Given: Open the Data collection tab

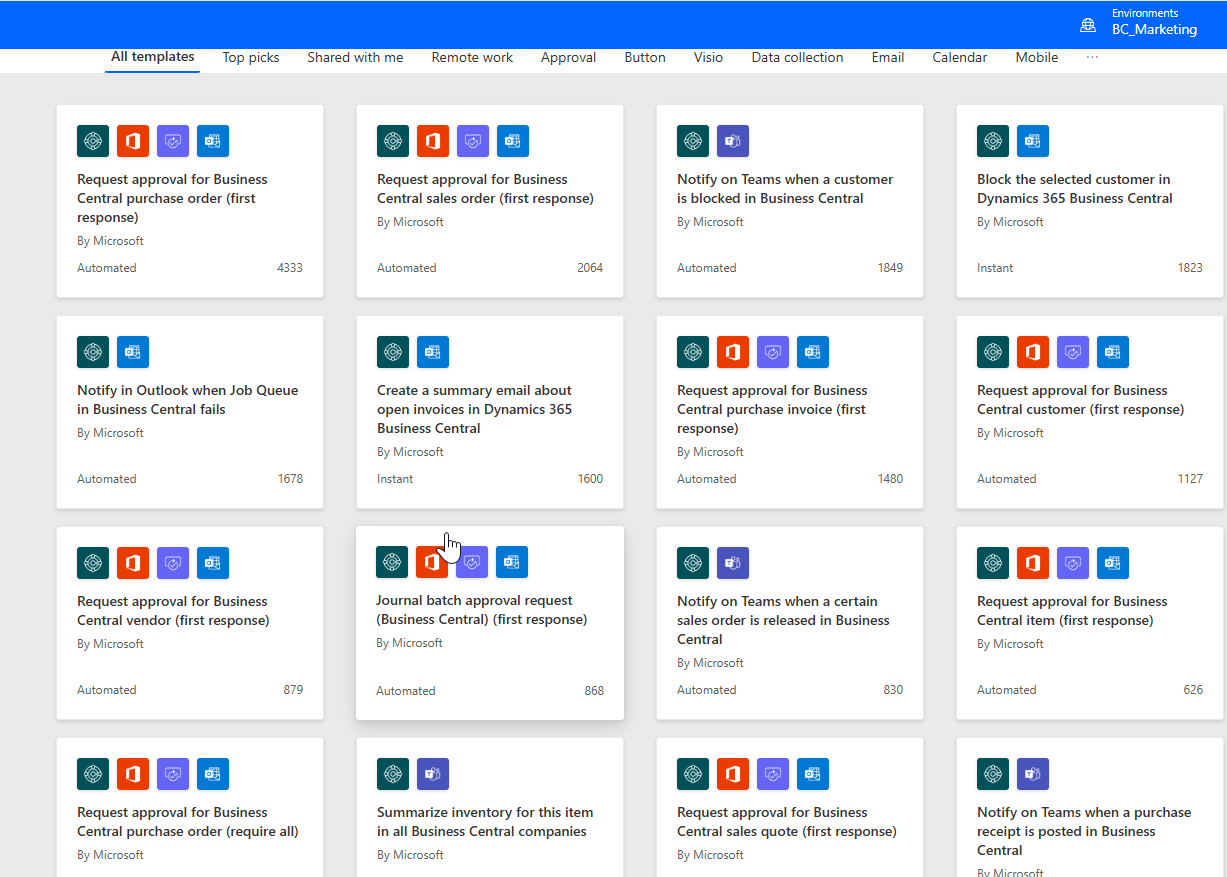Looking at the screenshot, I should 797,57.
